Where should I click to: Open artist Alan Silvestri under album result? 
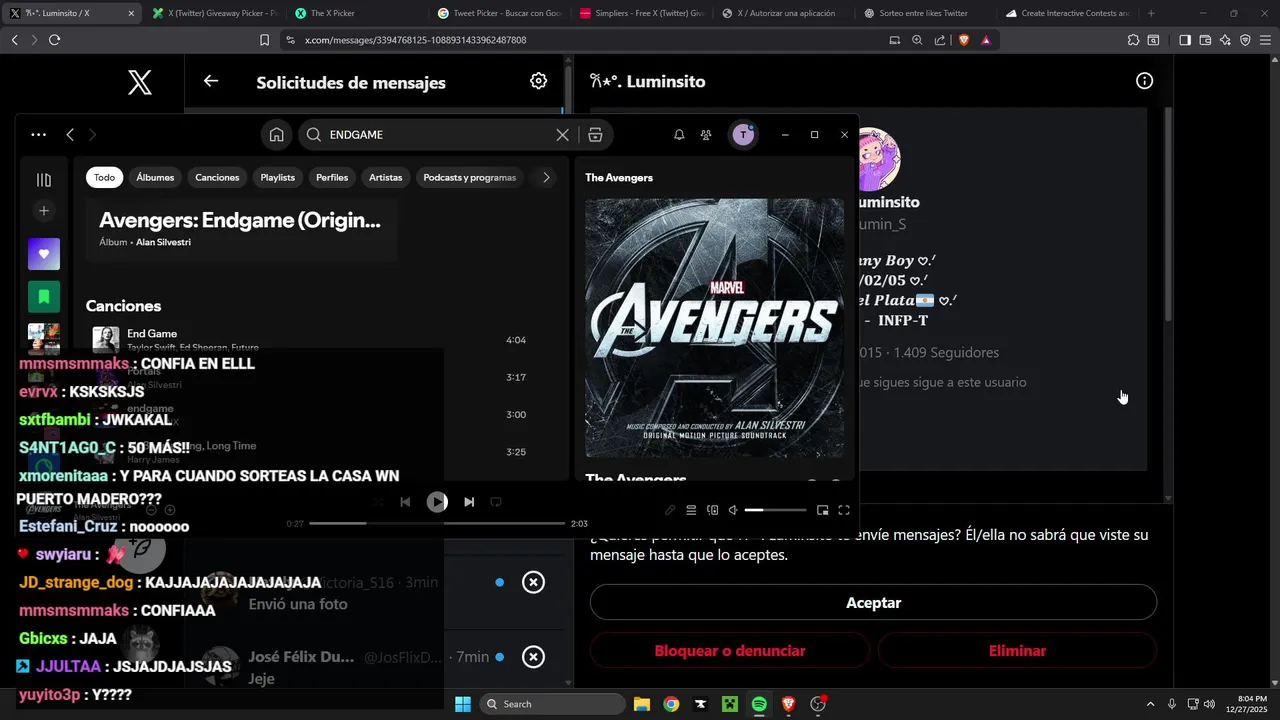click(x=163, y=243)
